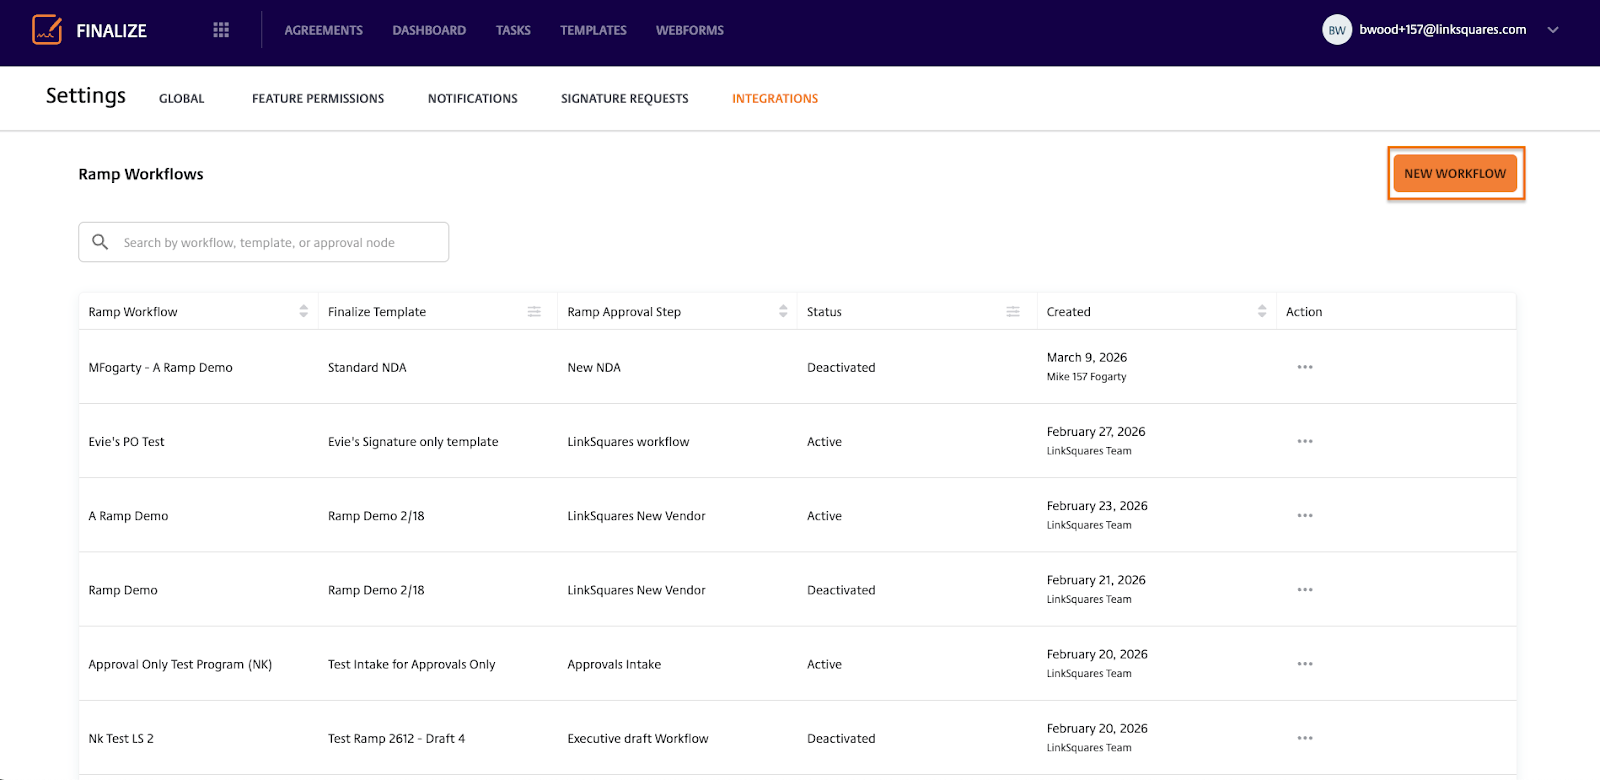Click the search magnifier icon
Screen dimensions: 1600x780
[x=100, y=242]
